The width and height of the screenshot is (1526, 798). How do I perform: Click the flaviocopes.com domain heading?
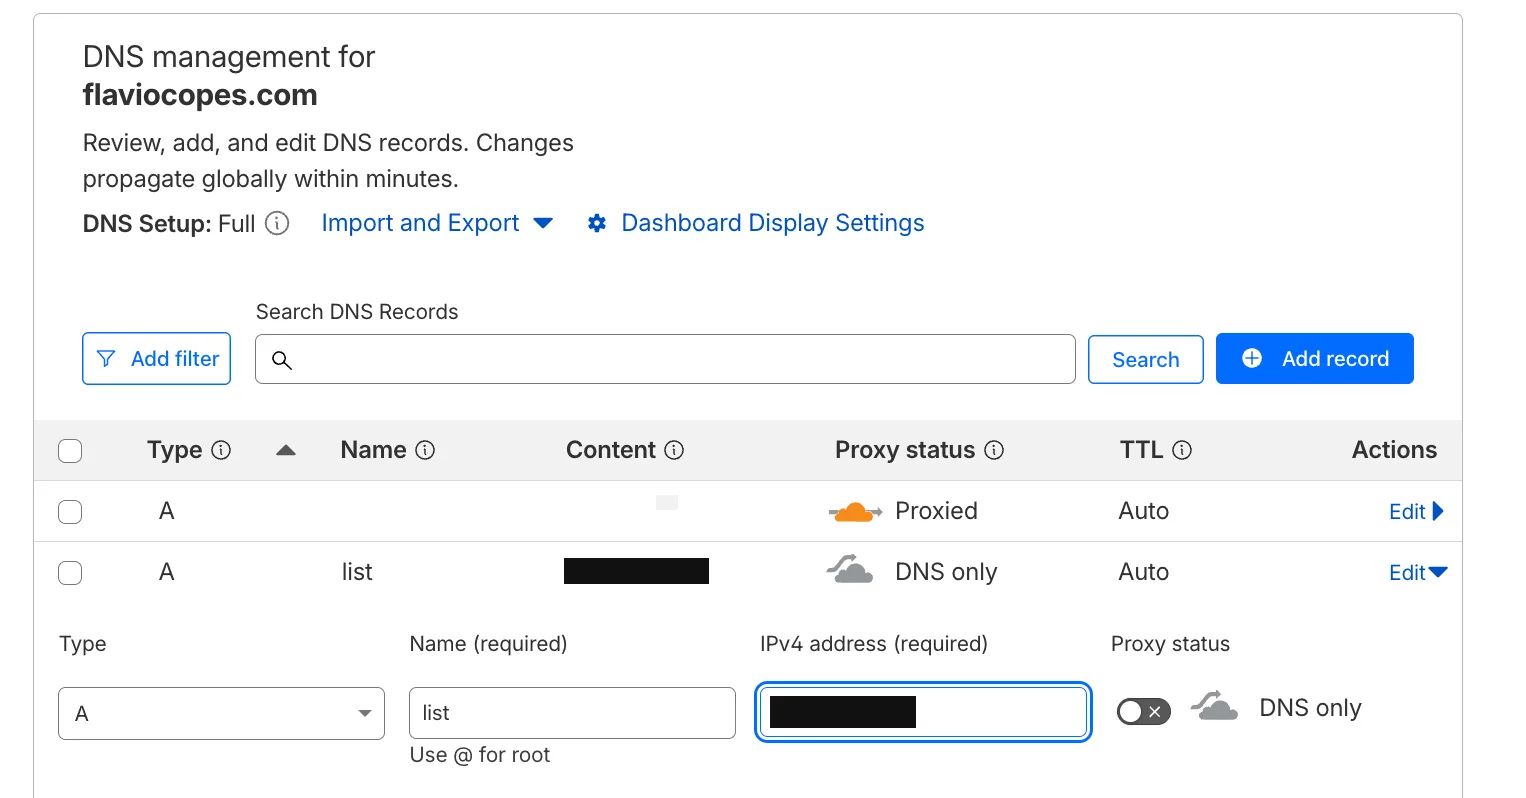point(200,95)
